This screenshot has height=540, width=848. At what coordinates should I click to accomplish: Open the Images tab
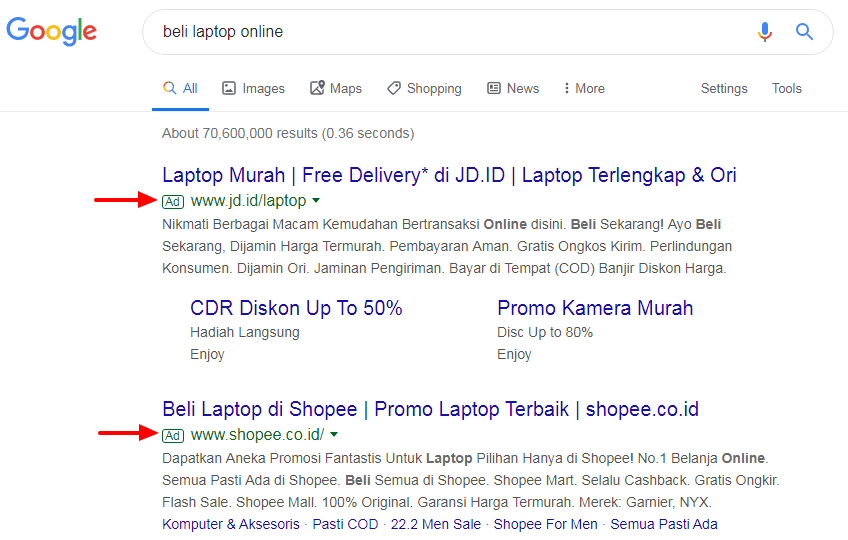coord(253,89)
